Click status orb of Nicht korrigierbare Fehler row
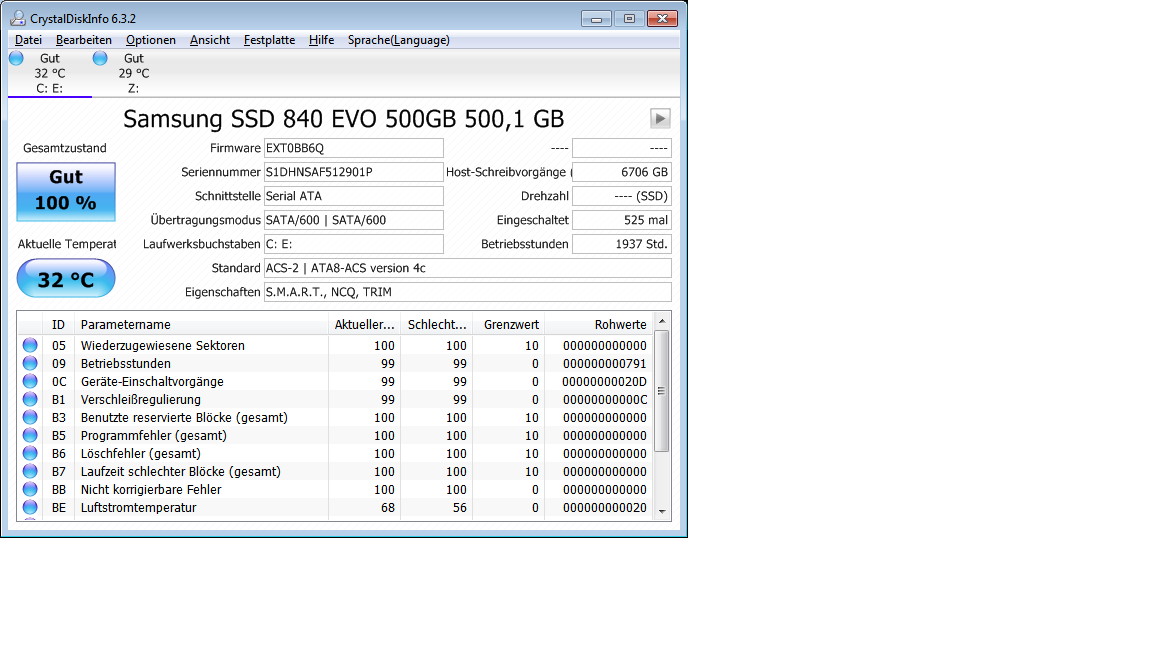This screenshot has width=1152, height=648. point(30,489)
